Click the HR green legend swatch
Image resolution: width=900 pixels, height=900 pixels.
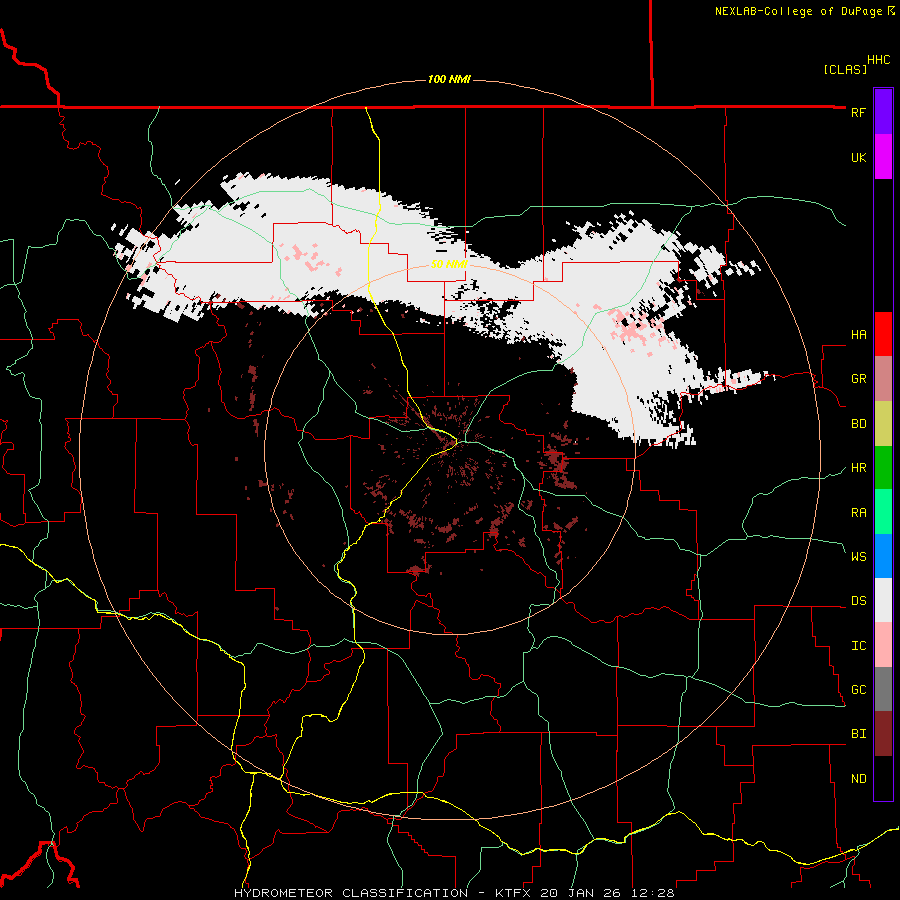(883, 467)
